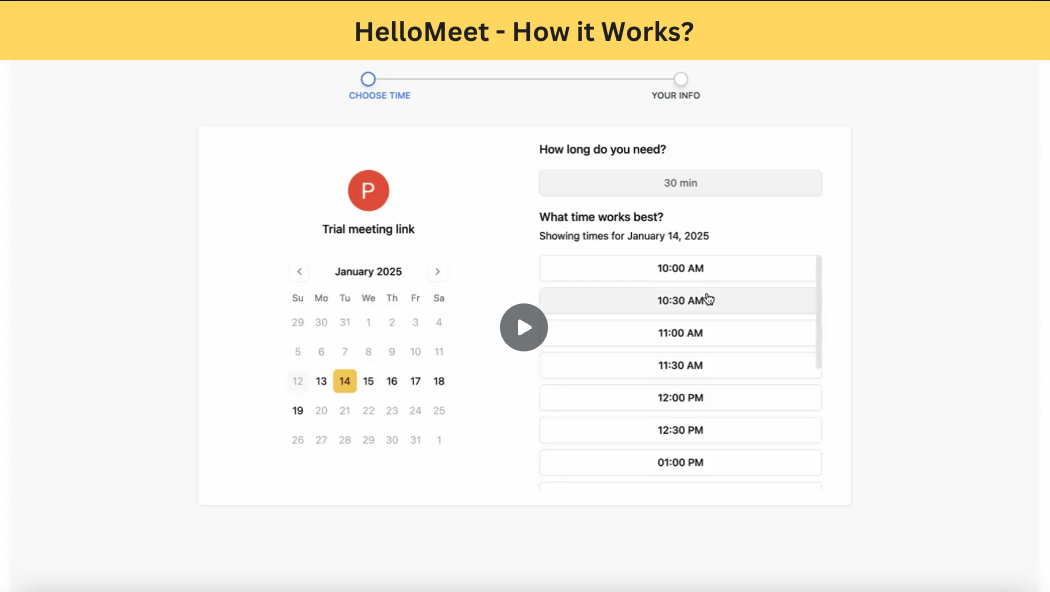Viewport: 1050px width, 592px height.
Task: Choose the 11:30 AM slot
Action: [x=678, y=365]
